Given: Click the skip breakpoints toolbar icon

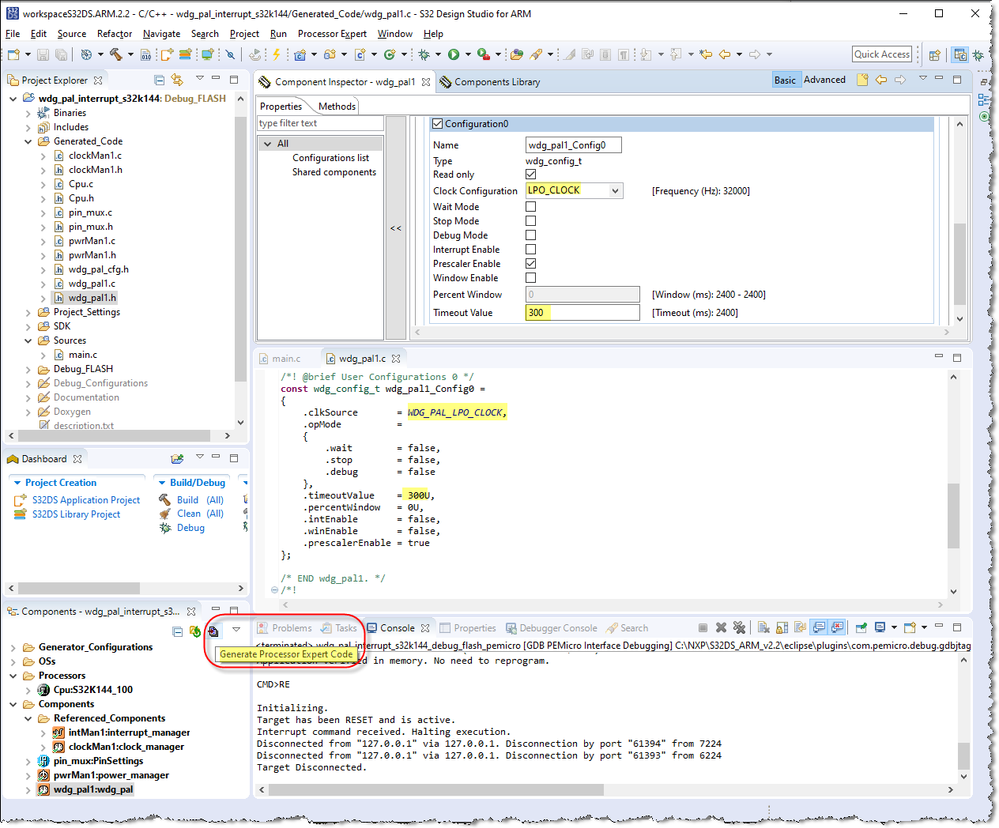Looking at the screenshot, I should (x=230, y=55).
